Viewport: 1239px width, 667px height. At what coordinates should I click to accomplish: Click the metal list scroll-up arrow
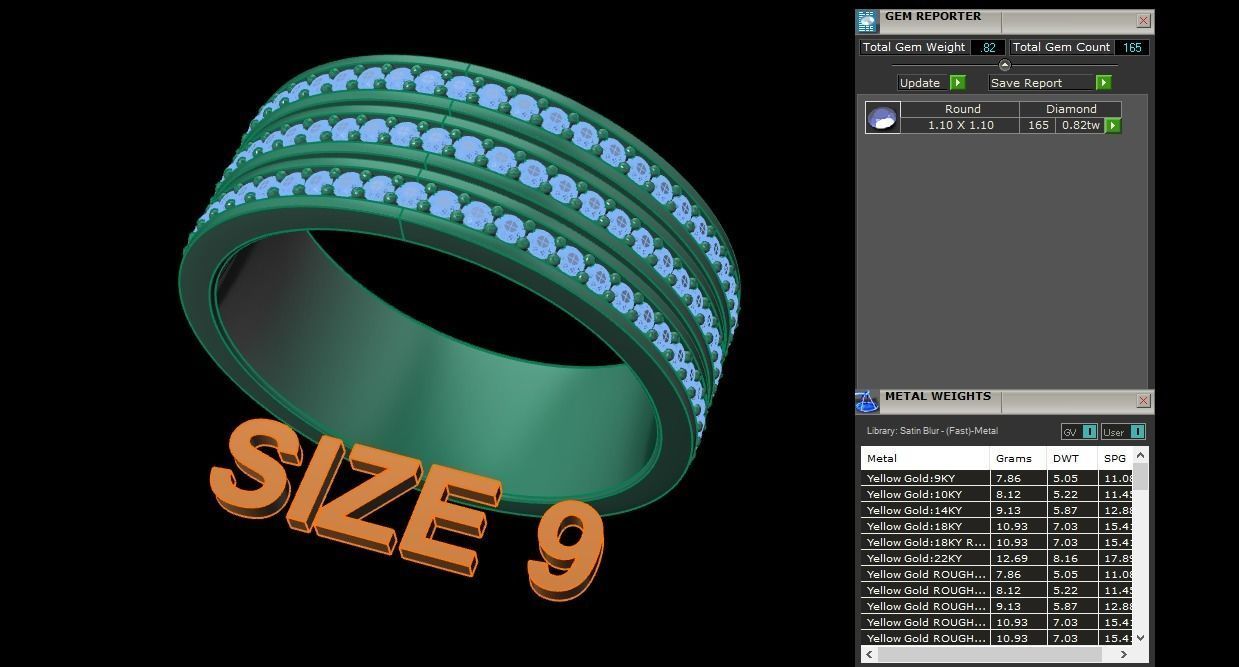[1141, 455]
